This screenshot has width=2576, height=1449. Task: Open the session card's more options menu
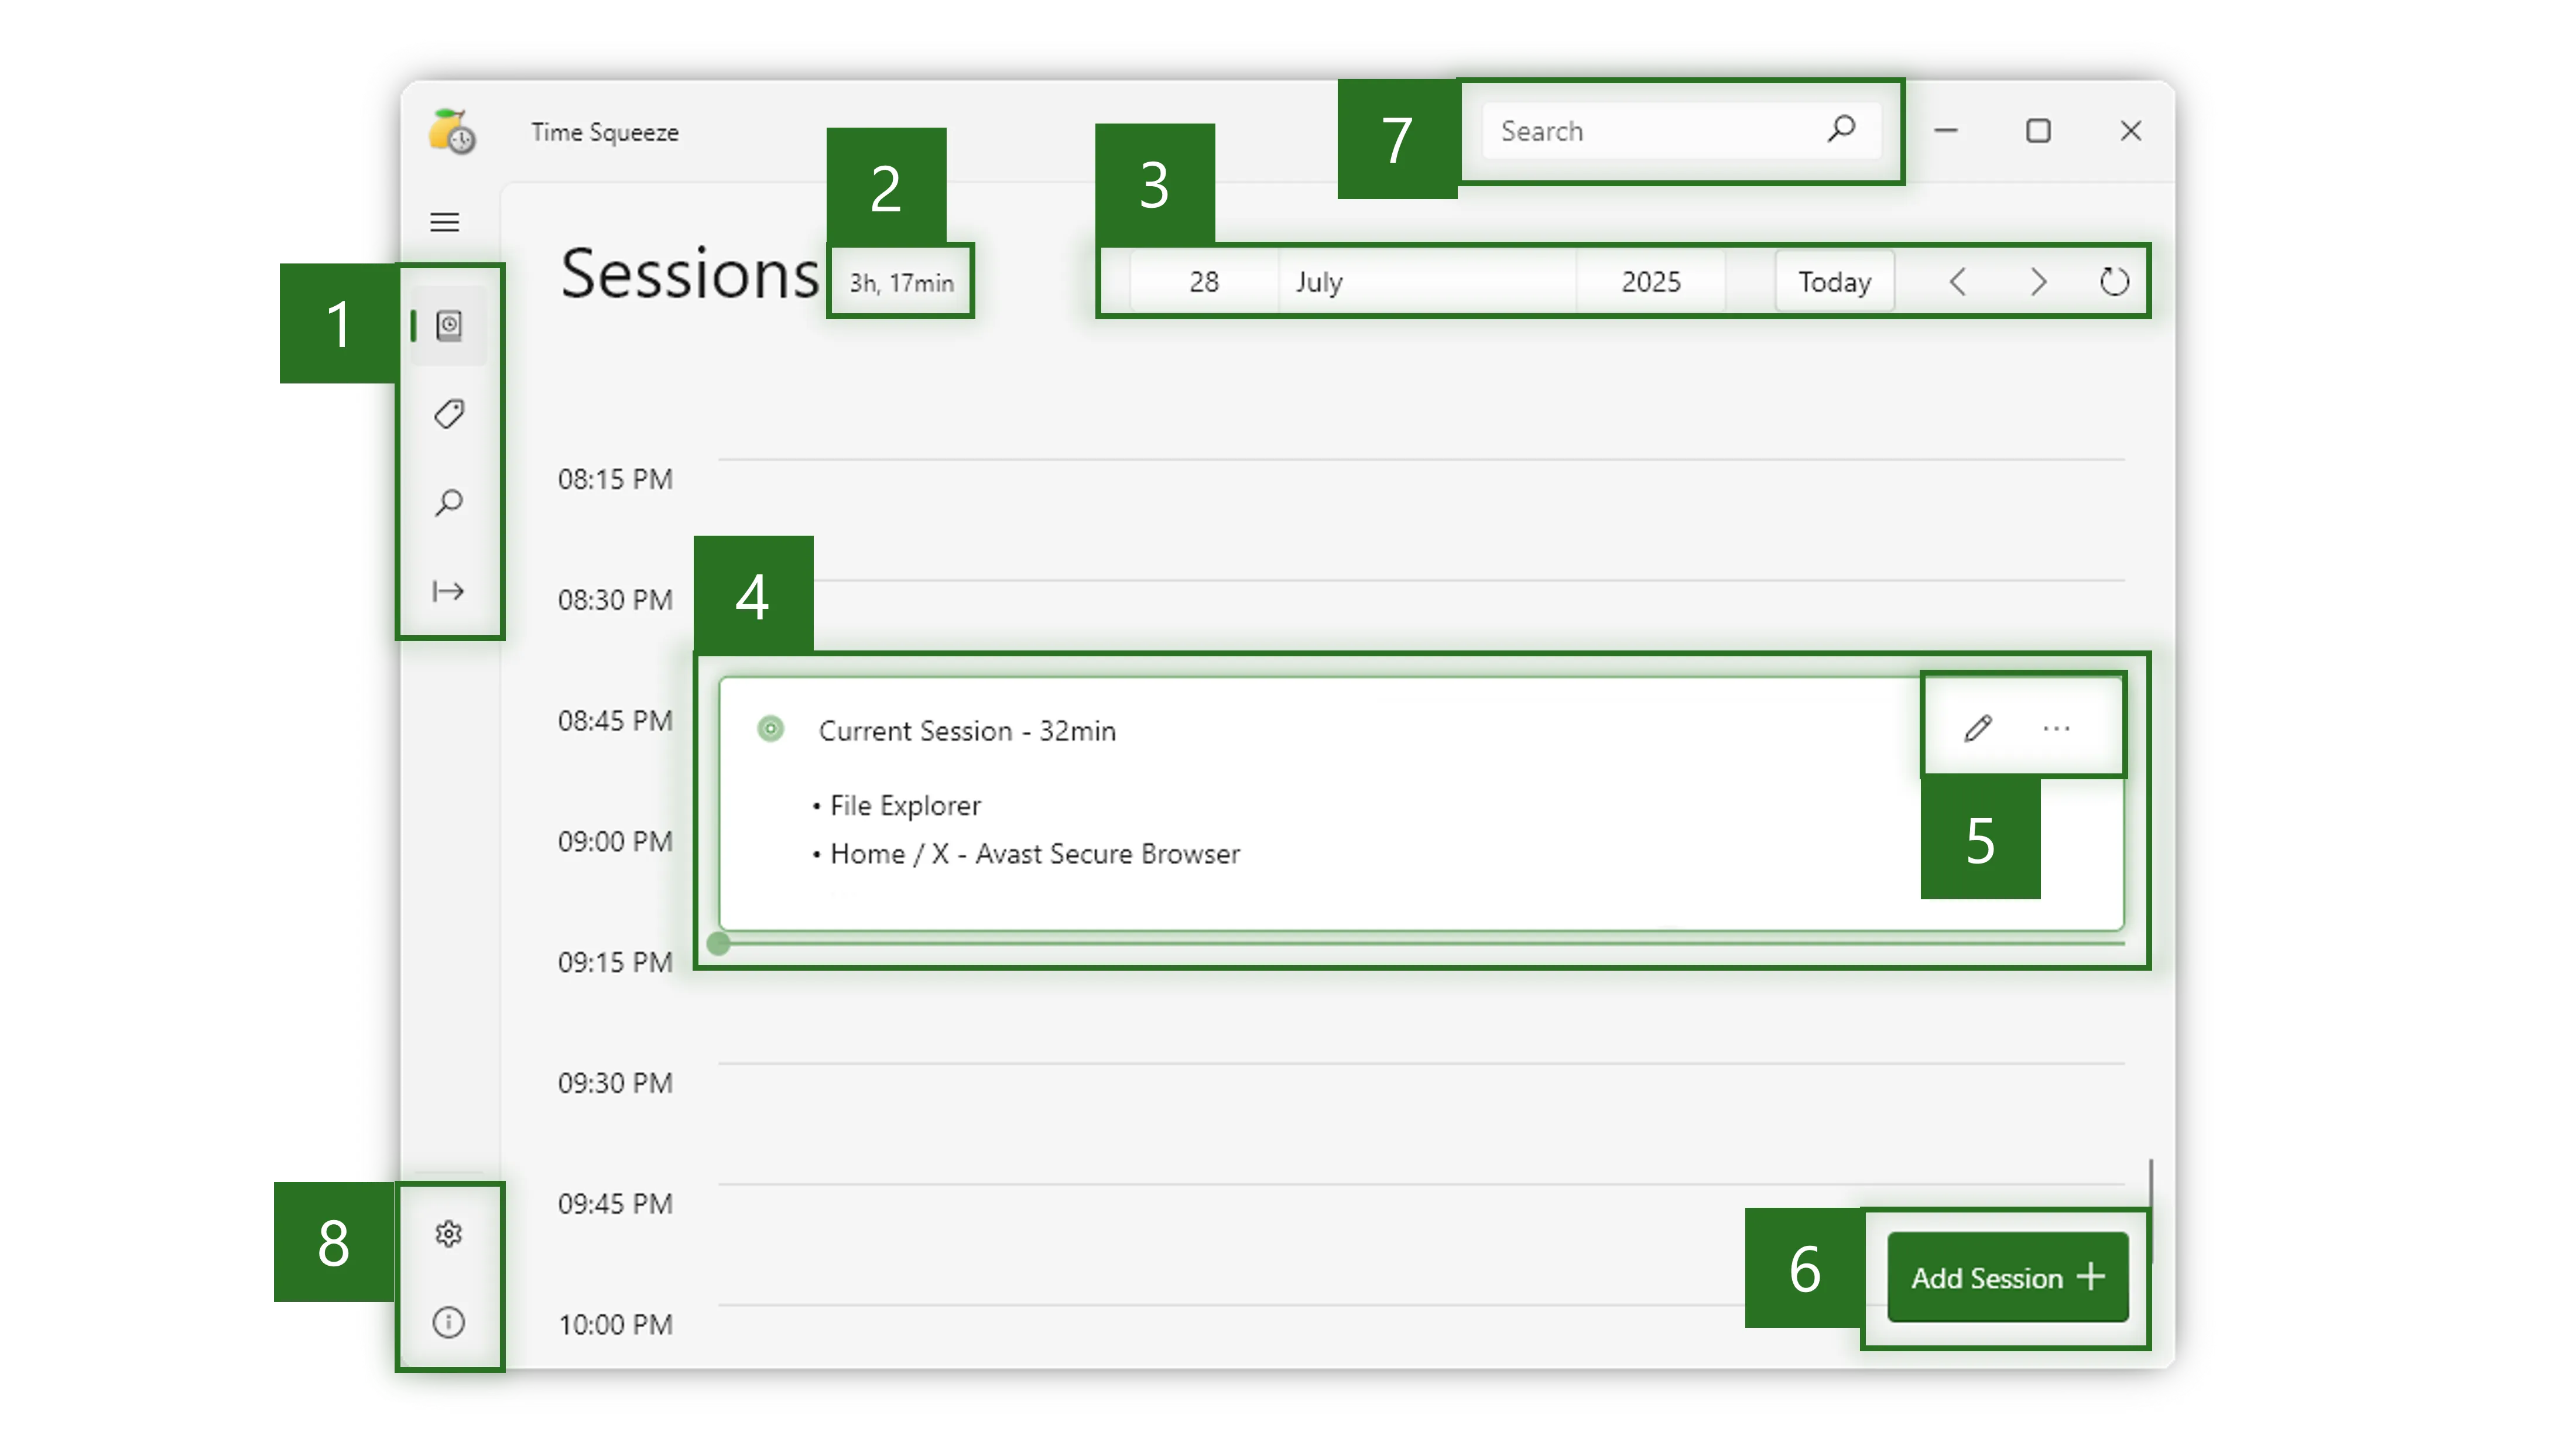pyautogui.click(x=2056, y=727)
